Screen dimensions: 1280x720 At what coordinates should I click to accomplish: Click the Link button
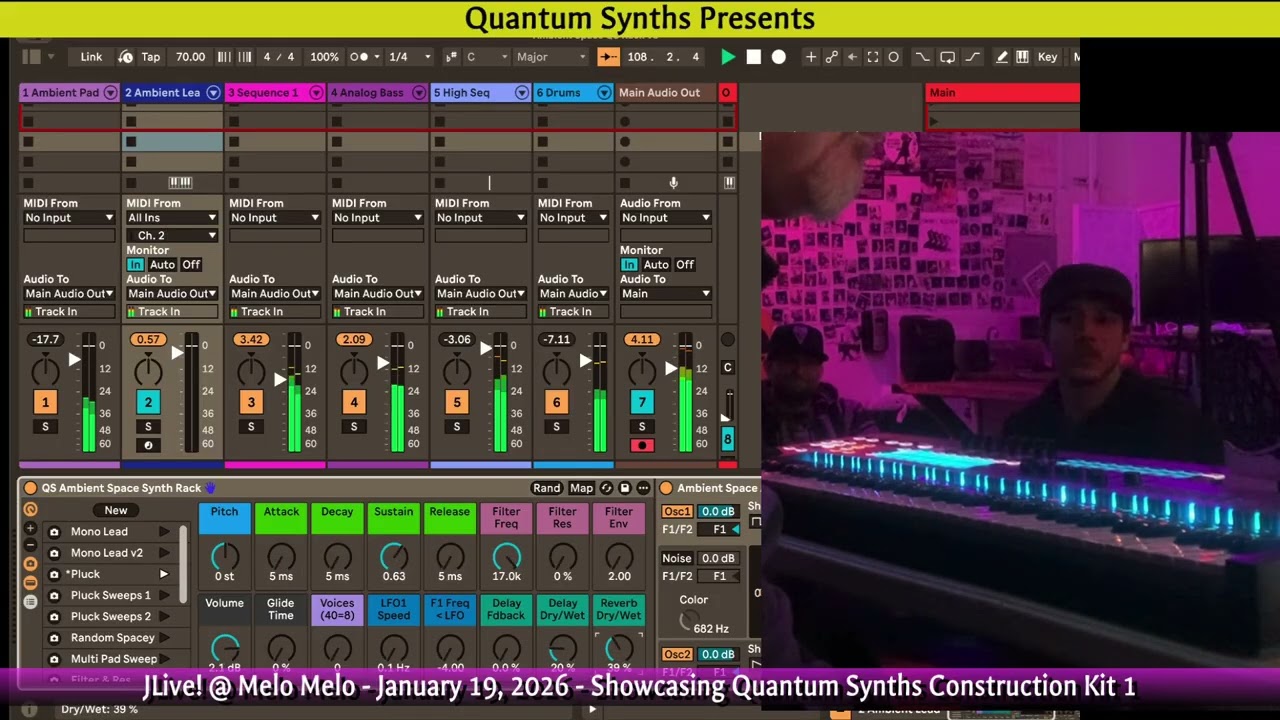point(91,57)
